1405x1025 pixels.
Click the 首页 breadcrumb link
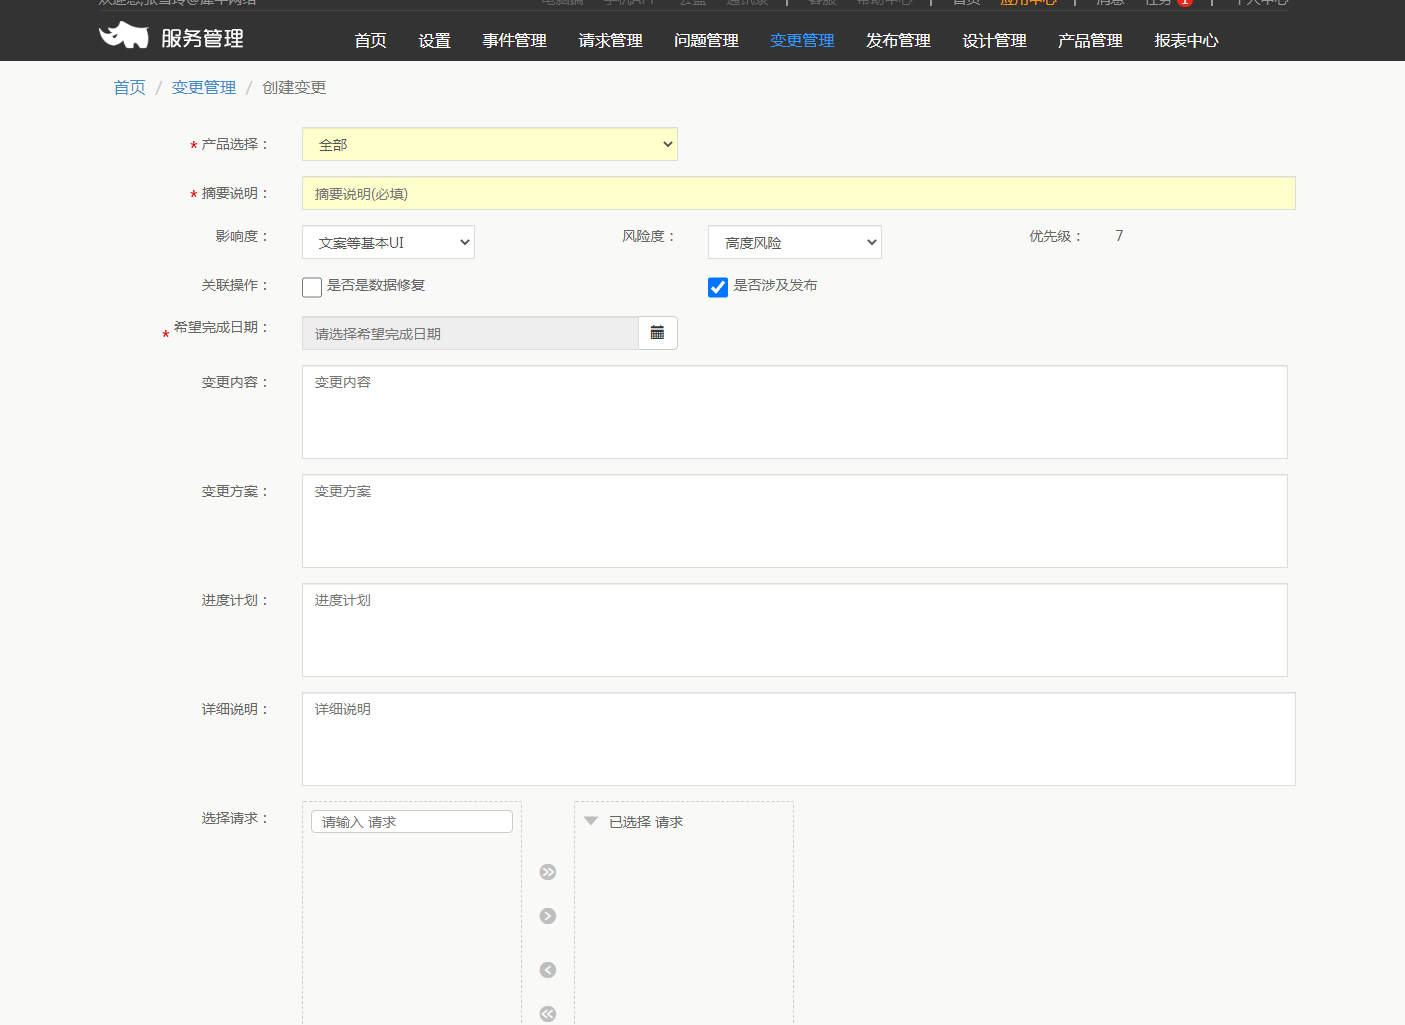coord(129,87)
